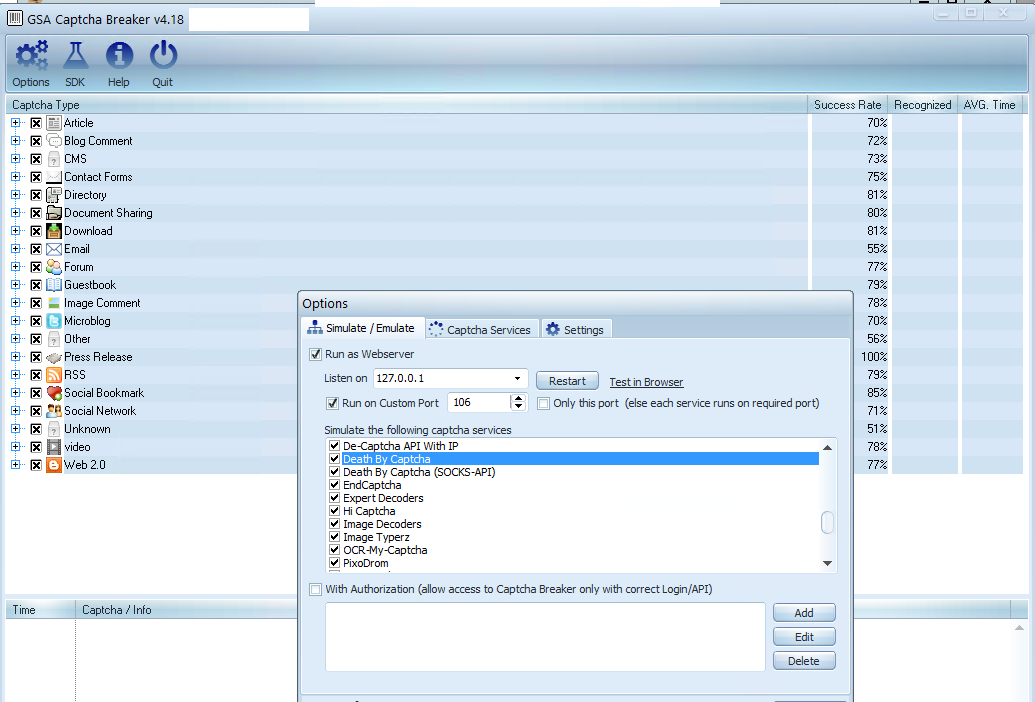Image resolution: width=1035 pixels, height=702 pixels.
Task: Click the Delete authorization button
Action: tap(804, 660)
